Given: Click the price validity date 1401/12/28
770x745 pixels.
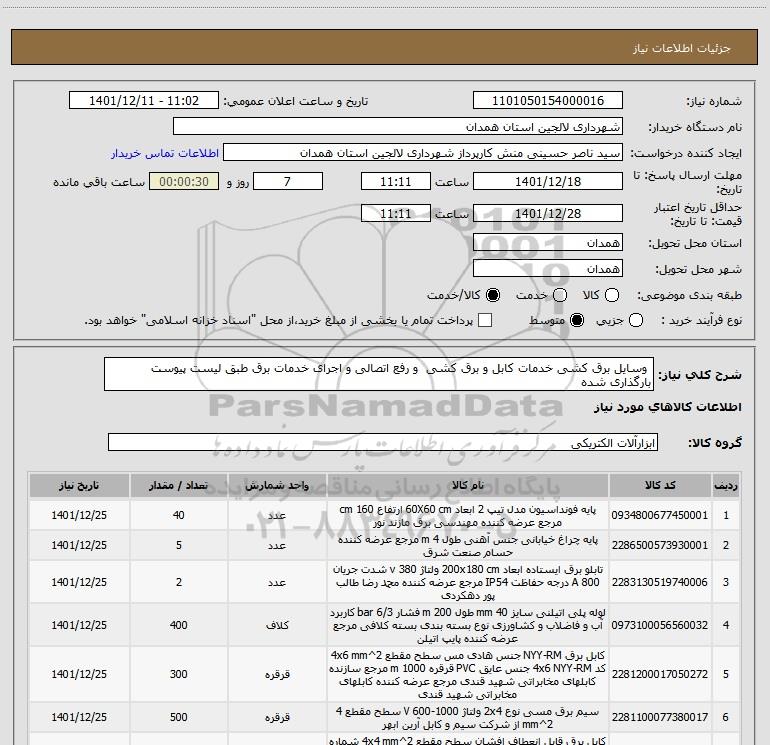Looking at the screenshot, I should 548,213.
